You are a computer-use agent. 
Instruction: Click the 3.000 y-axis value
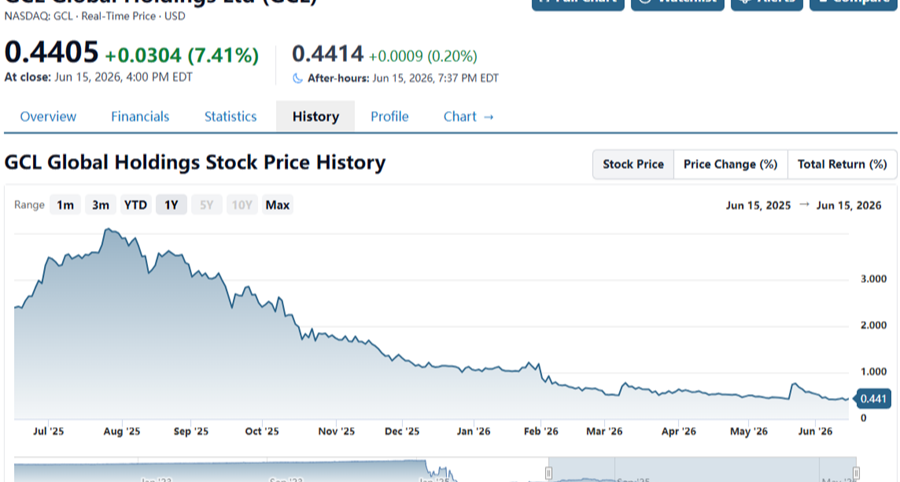point(874,279)
